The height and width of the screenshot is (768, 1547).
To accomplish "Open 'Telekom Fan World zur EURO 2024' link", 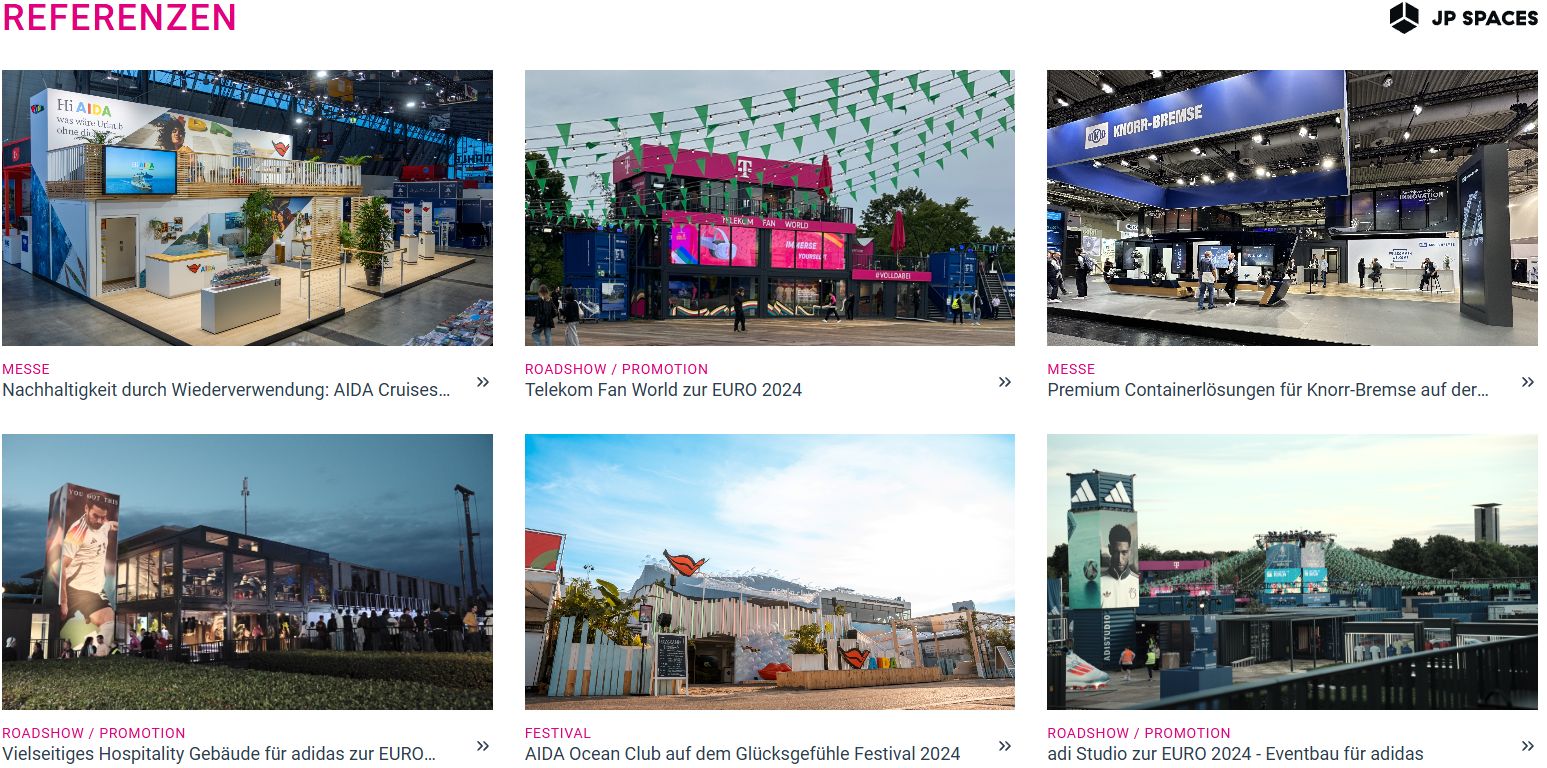I will pyautogui.click(x=663, y=390).
